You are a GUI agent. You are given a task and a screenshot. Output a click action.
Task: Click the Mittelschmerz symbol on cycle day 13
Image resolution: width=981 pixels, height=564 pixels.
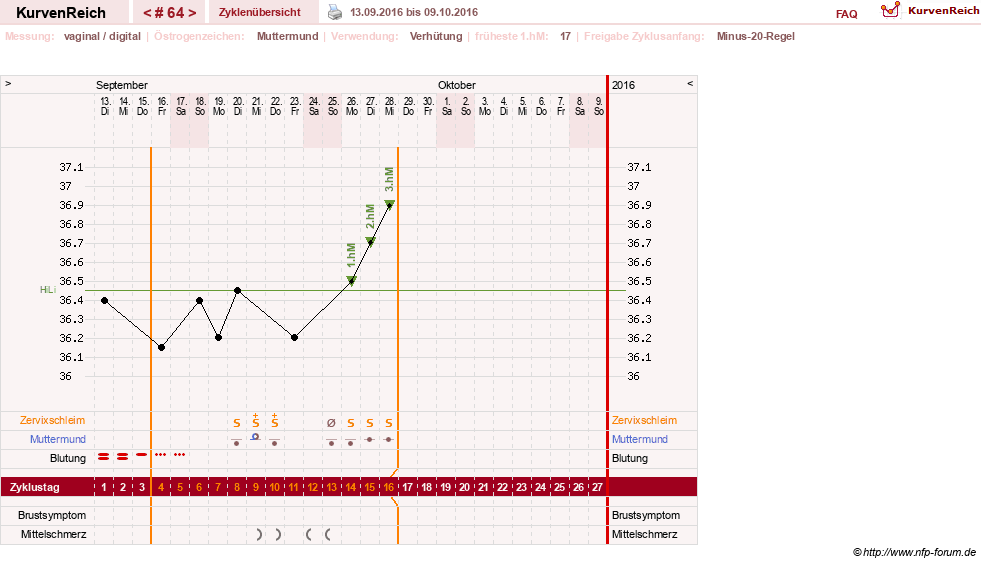[x=328, y=535]
